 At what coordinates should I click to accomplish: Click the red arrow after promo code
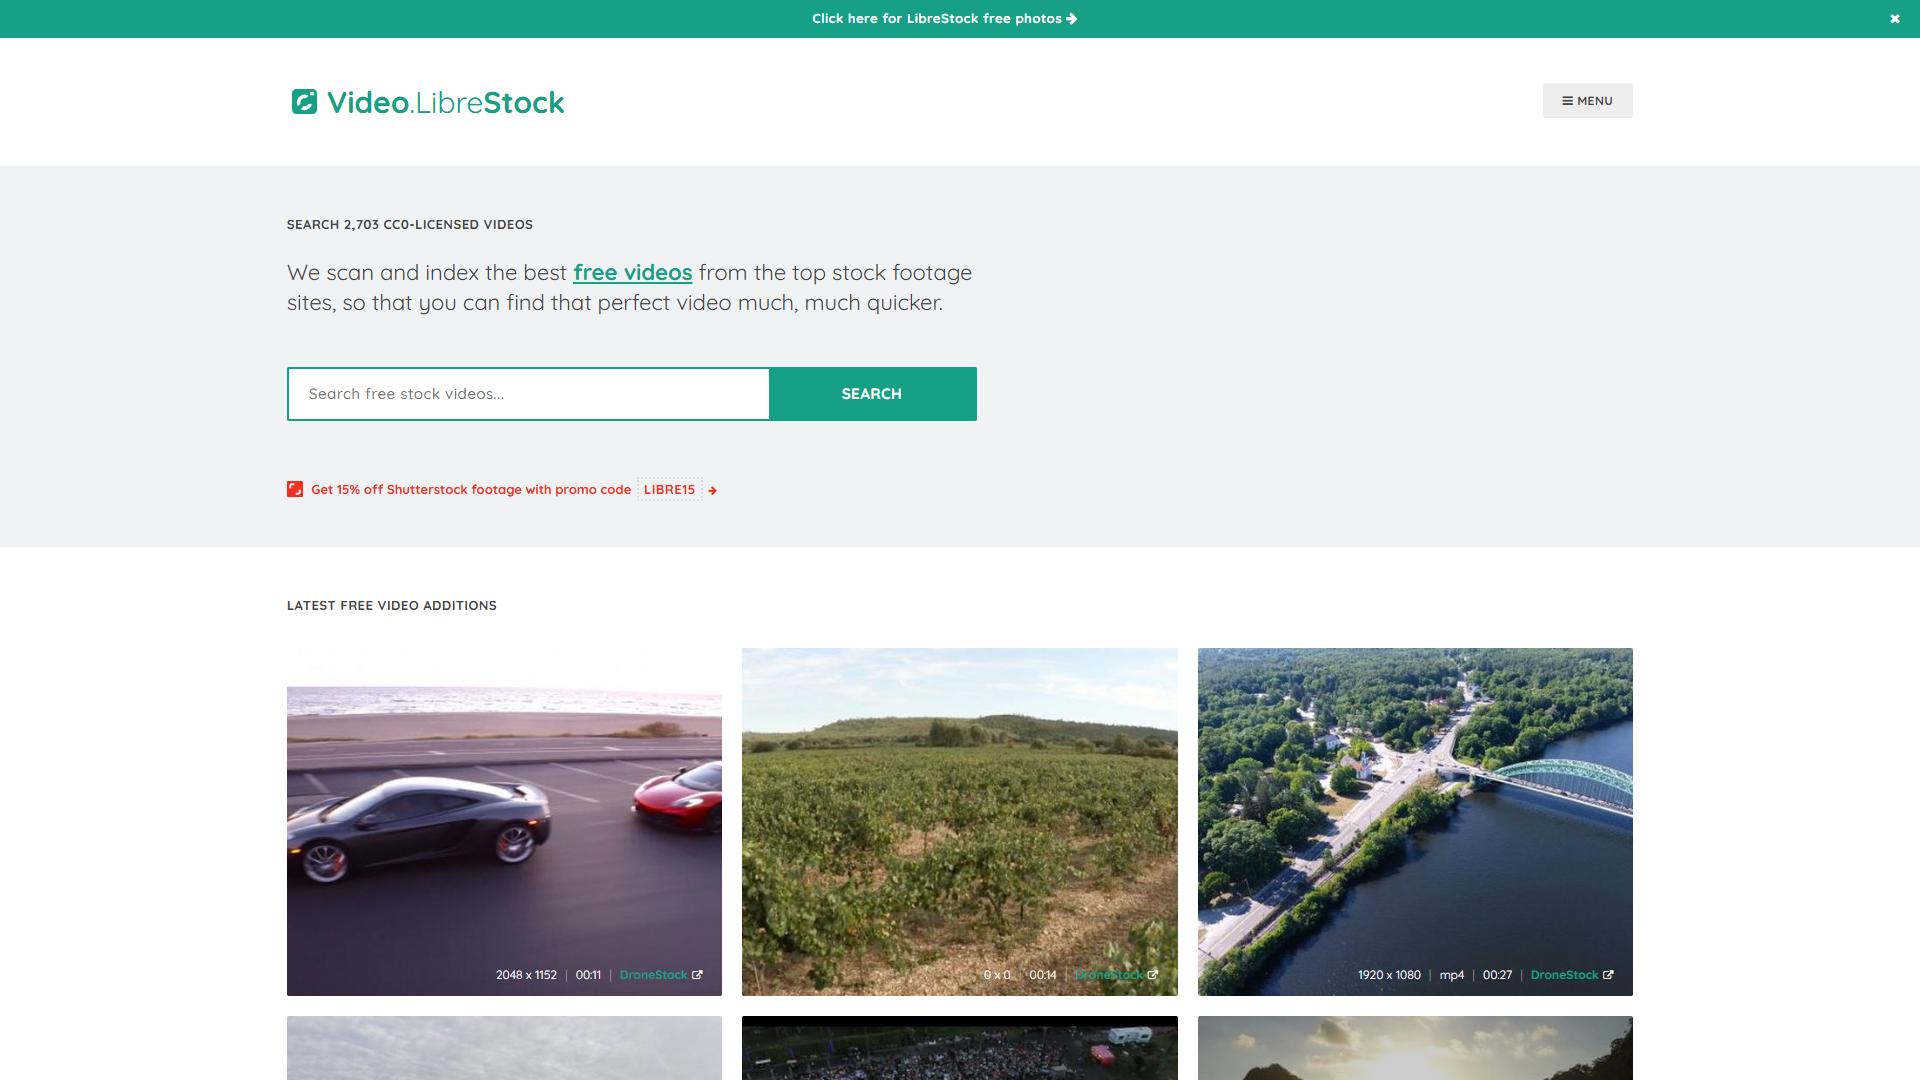[712, 490]
